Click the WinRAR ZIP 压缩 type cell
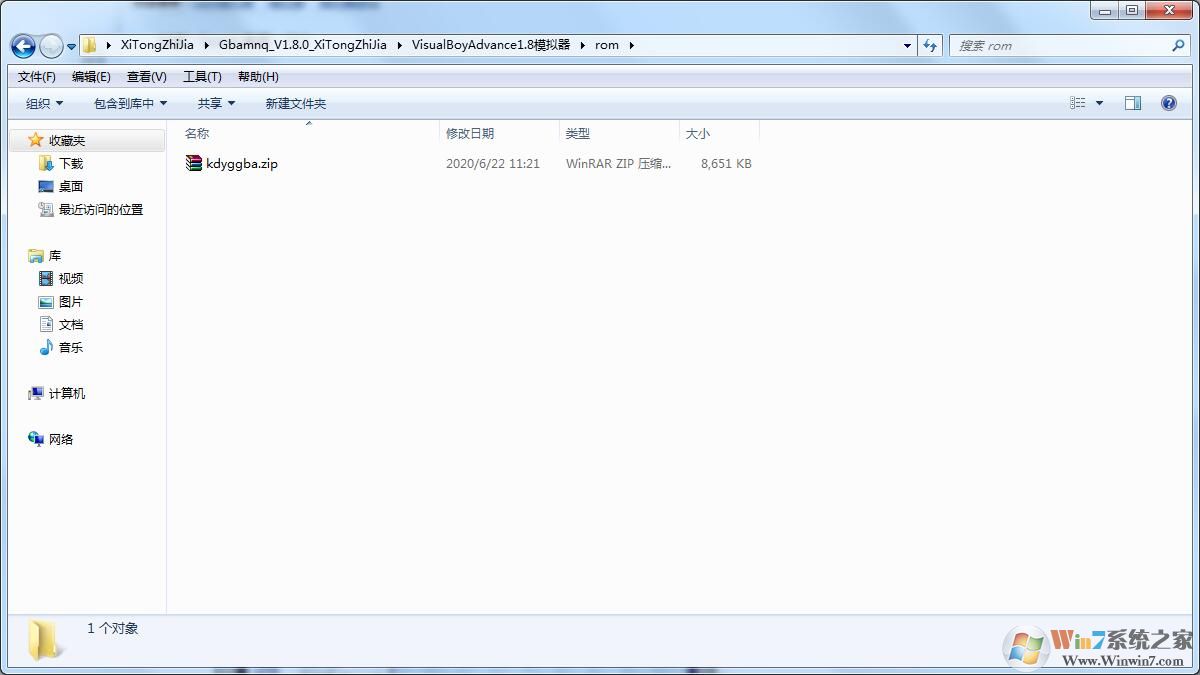Viewport: 1200px width, 675px height. click(x=619, y=163)
